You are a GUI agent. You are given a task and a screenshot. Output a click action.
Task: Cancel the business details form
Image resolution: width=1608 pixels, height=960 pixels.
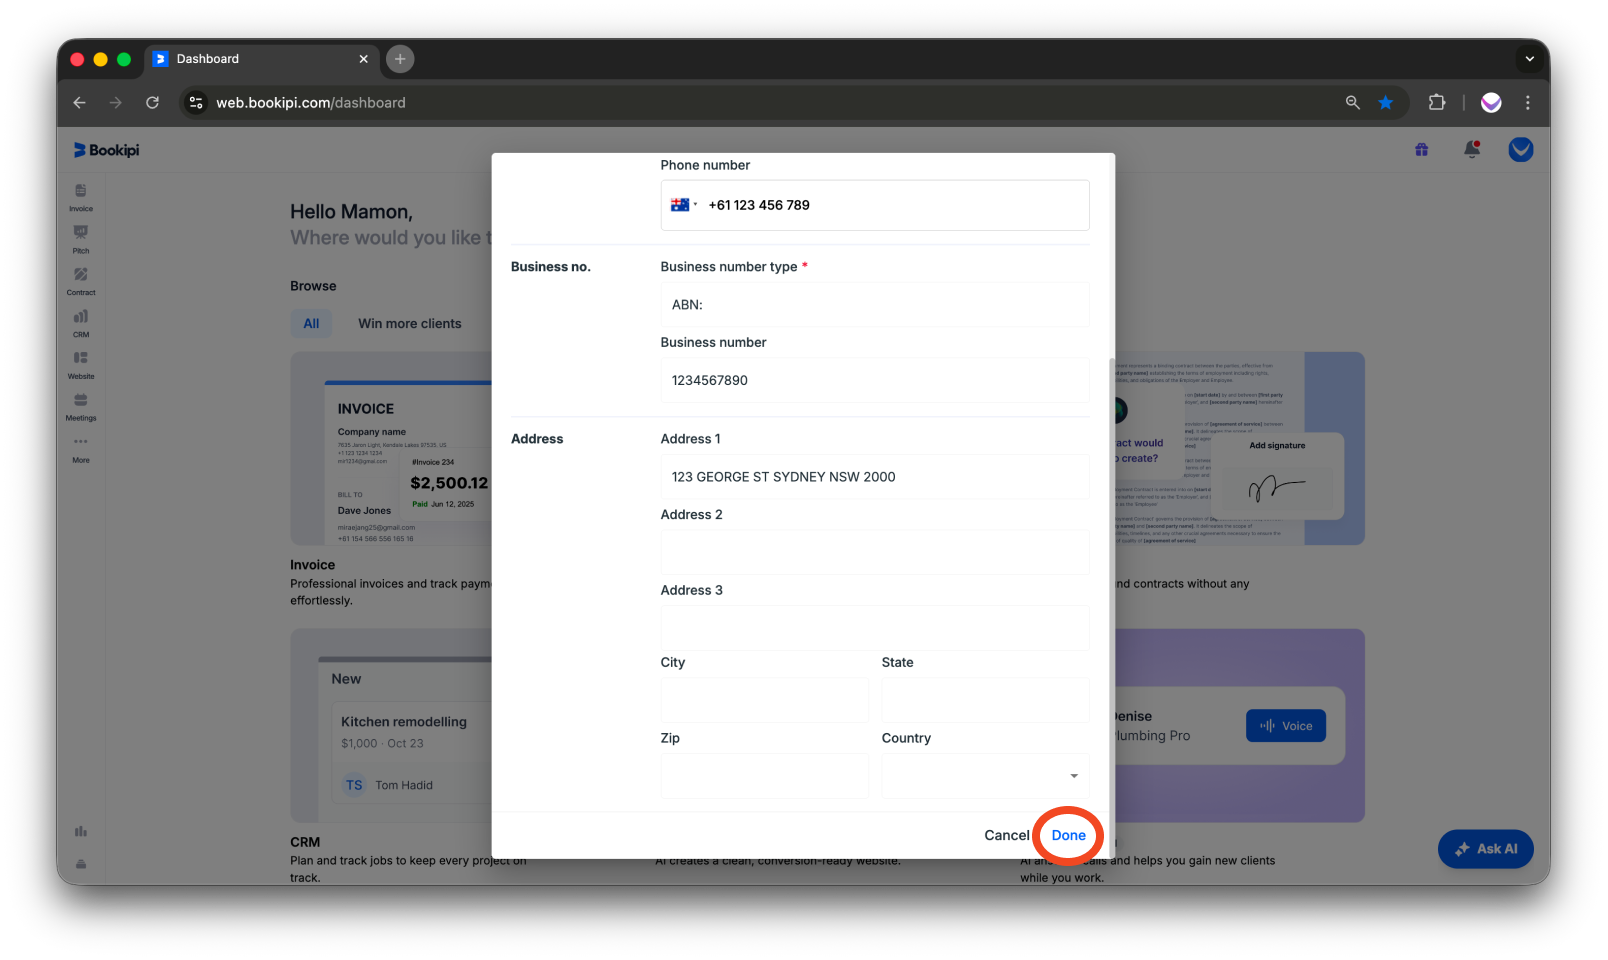click(x=1006, y=835)
